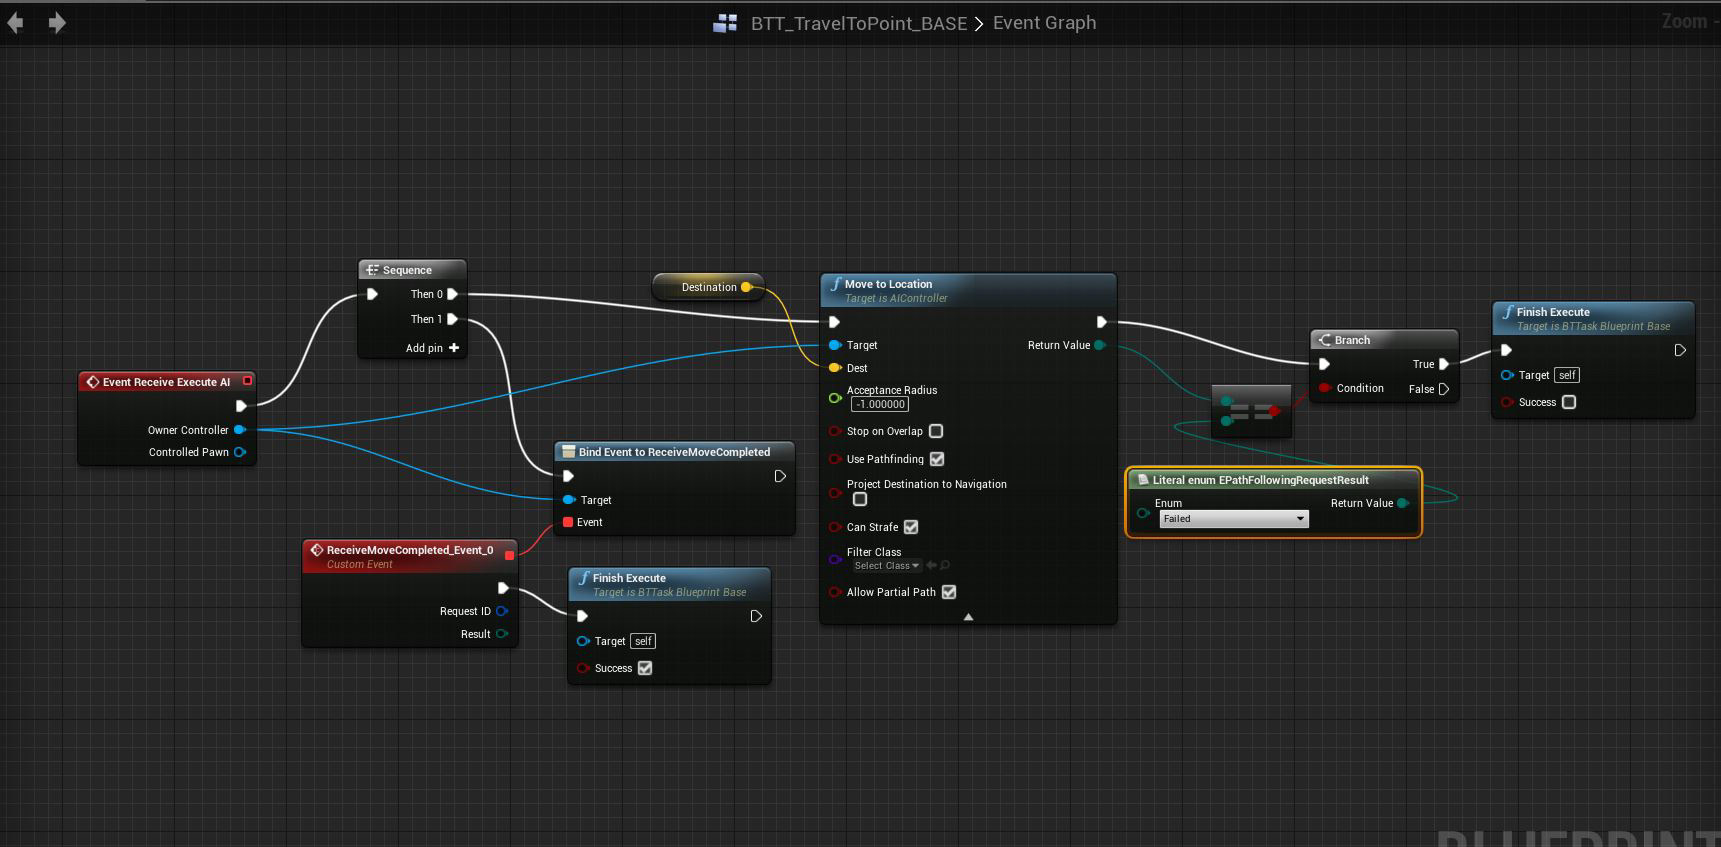Click the Result output pin
This screenshot has height=847, width=1721.
(x=502, y=634)
